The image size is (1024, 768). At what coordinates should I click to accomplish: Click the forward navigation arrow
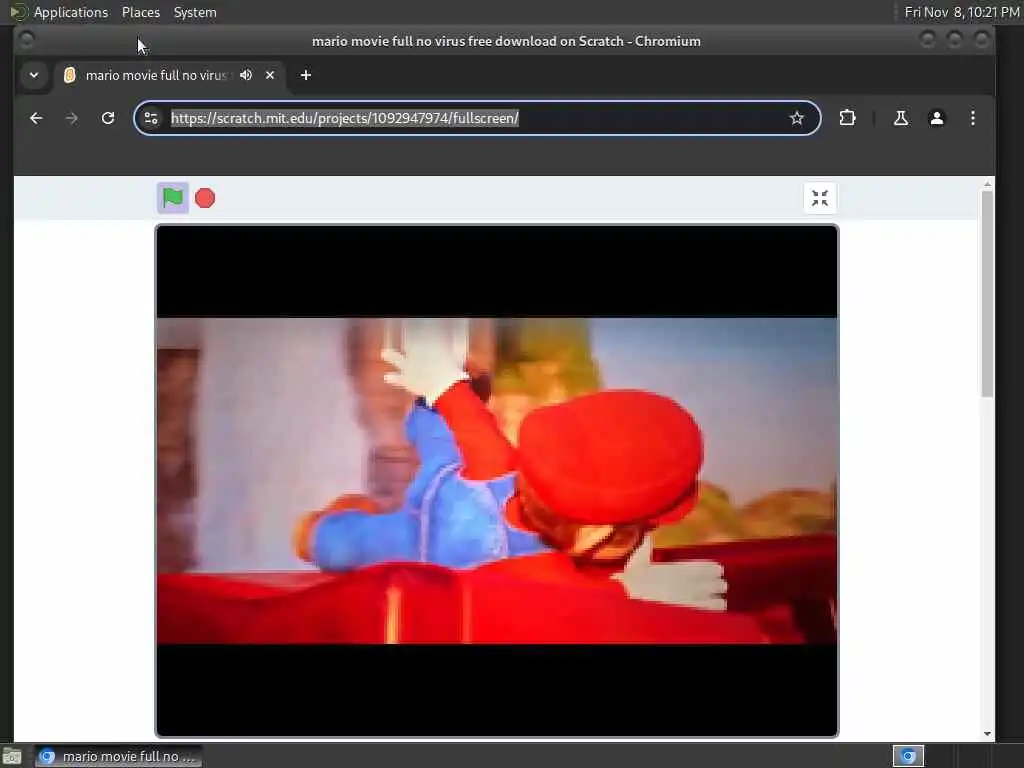click(72, 118)
